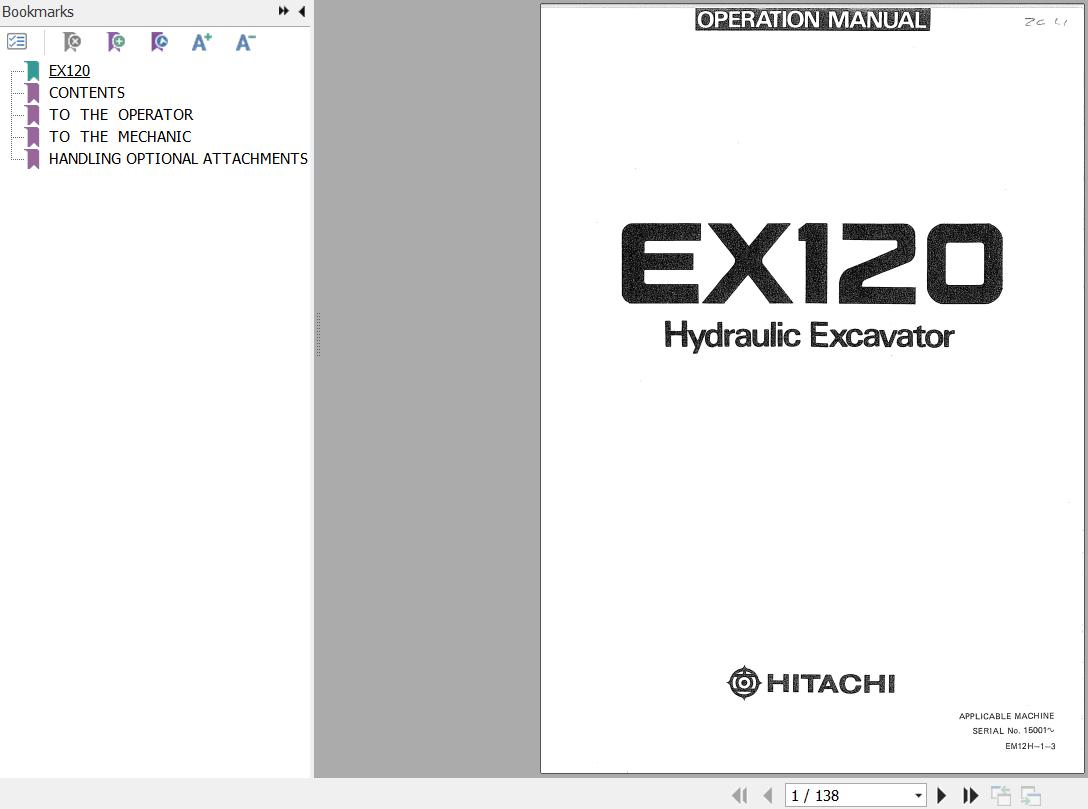The image size is (1088, 809).
Task: Select the bookmark icon beside EX120
Action: tap(33, 71)
